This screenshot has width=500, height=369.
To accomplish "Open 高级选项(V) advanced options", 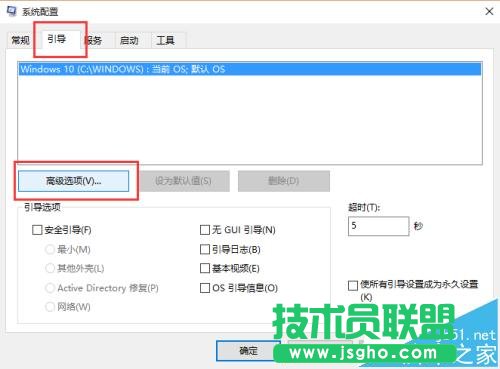I will tap(73, 181).
